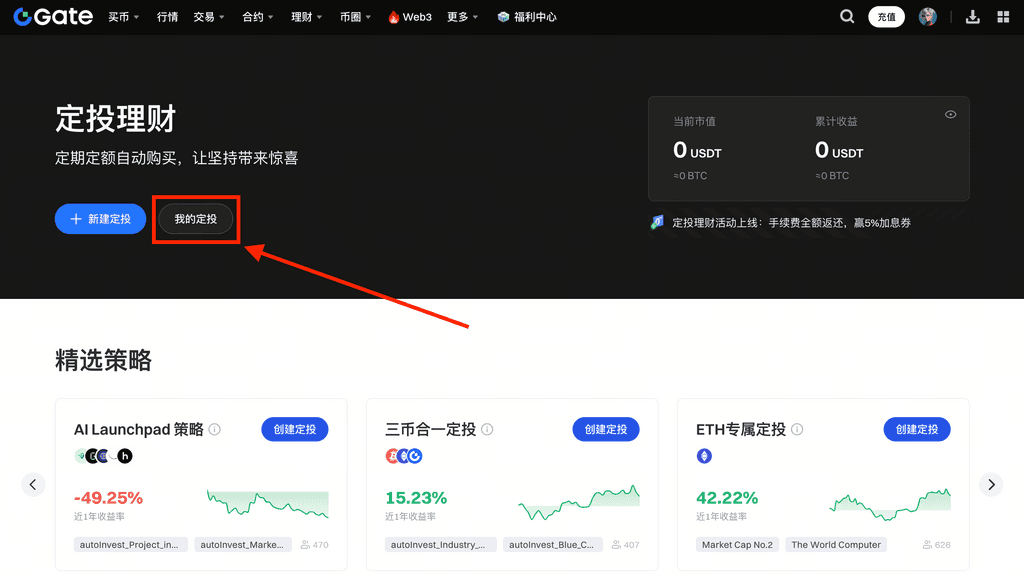
Task: Click 充值 in the top bar
Action: [886, 16]
